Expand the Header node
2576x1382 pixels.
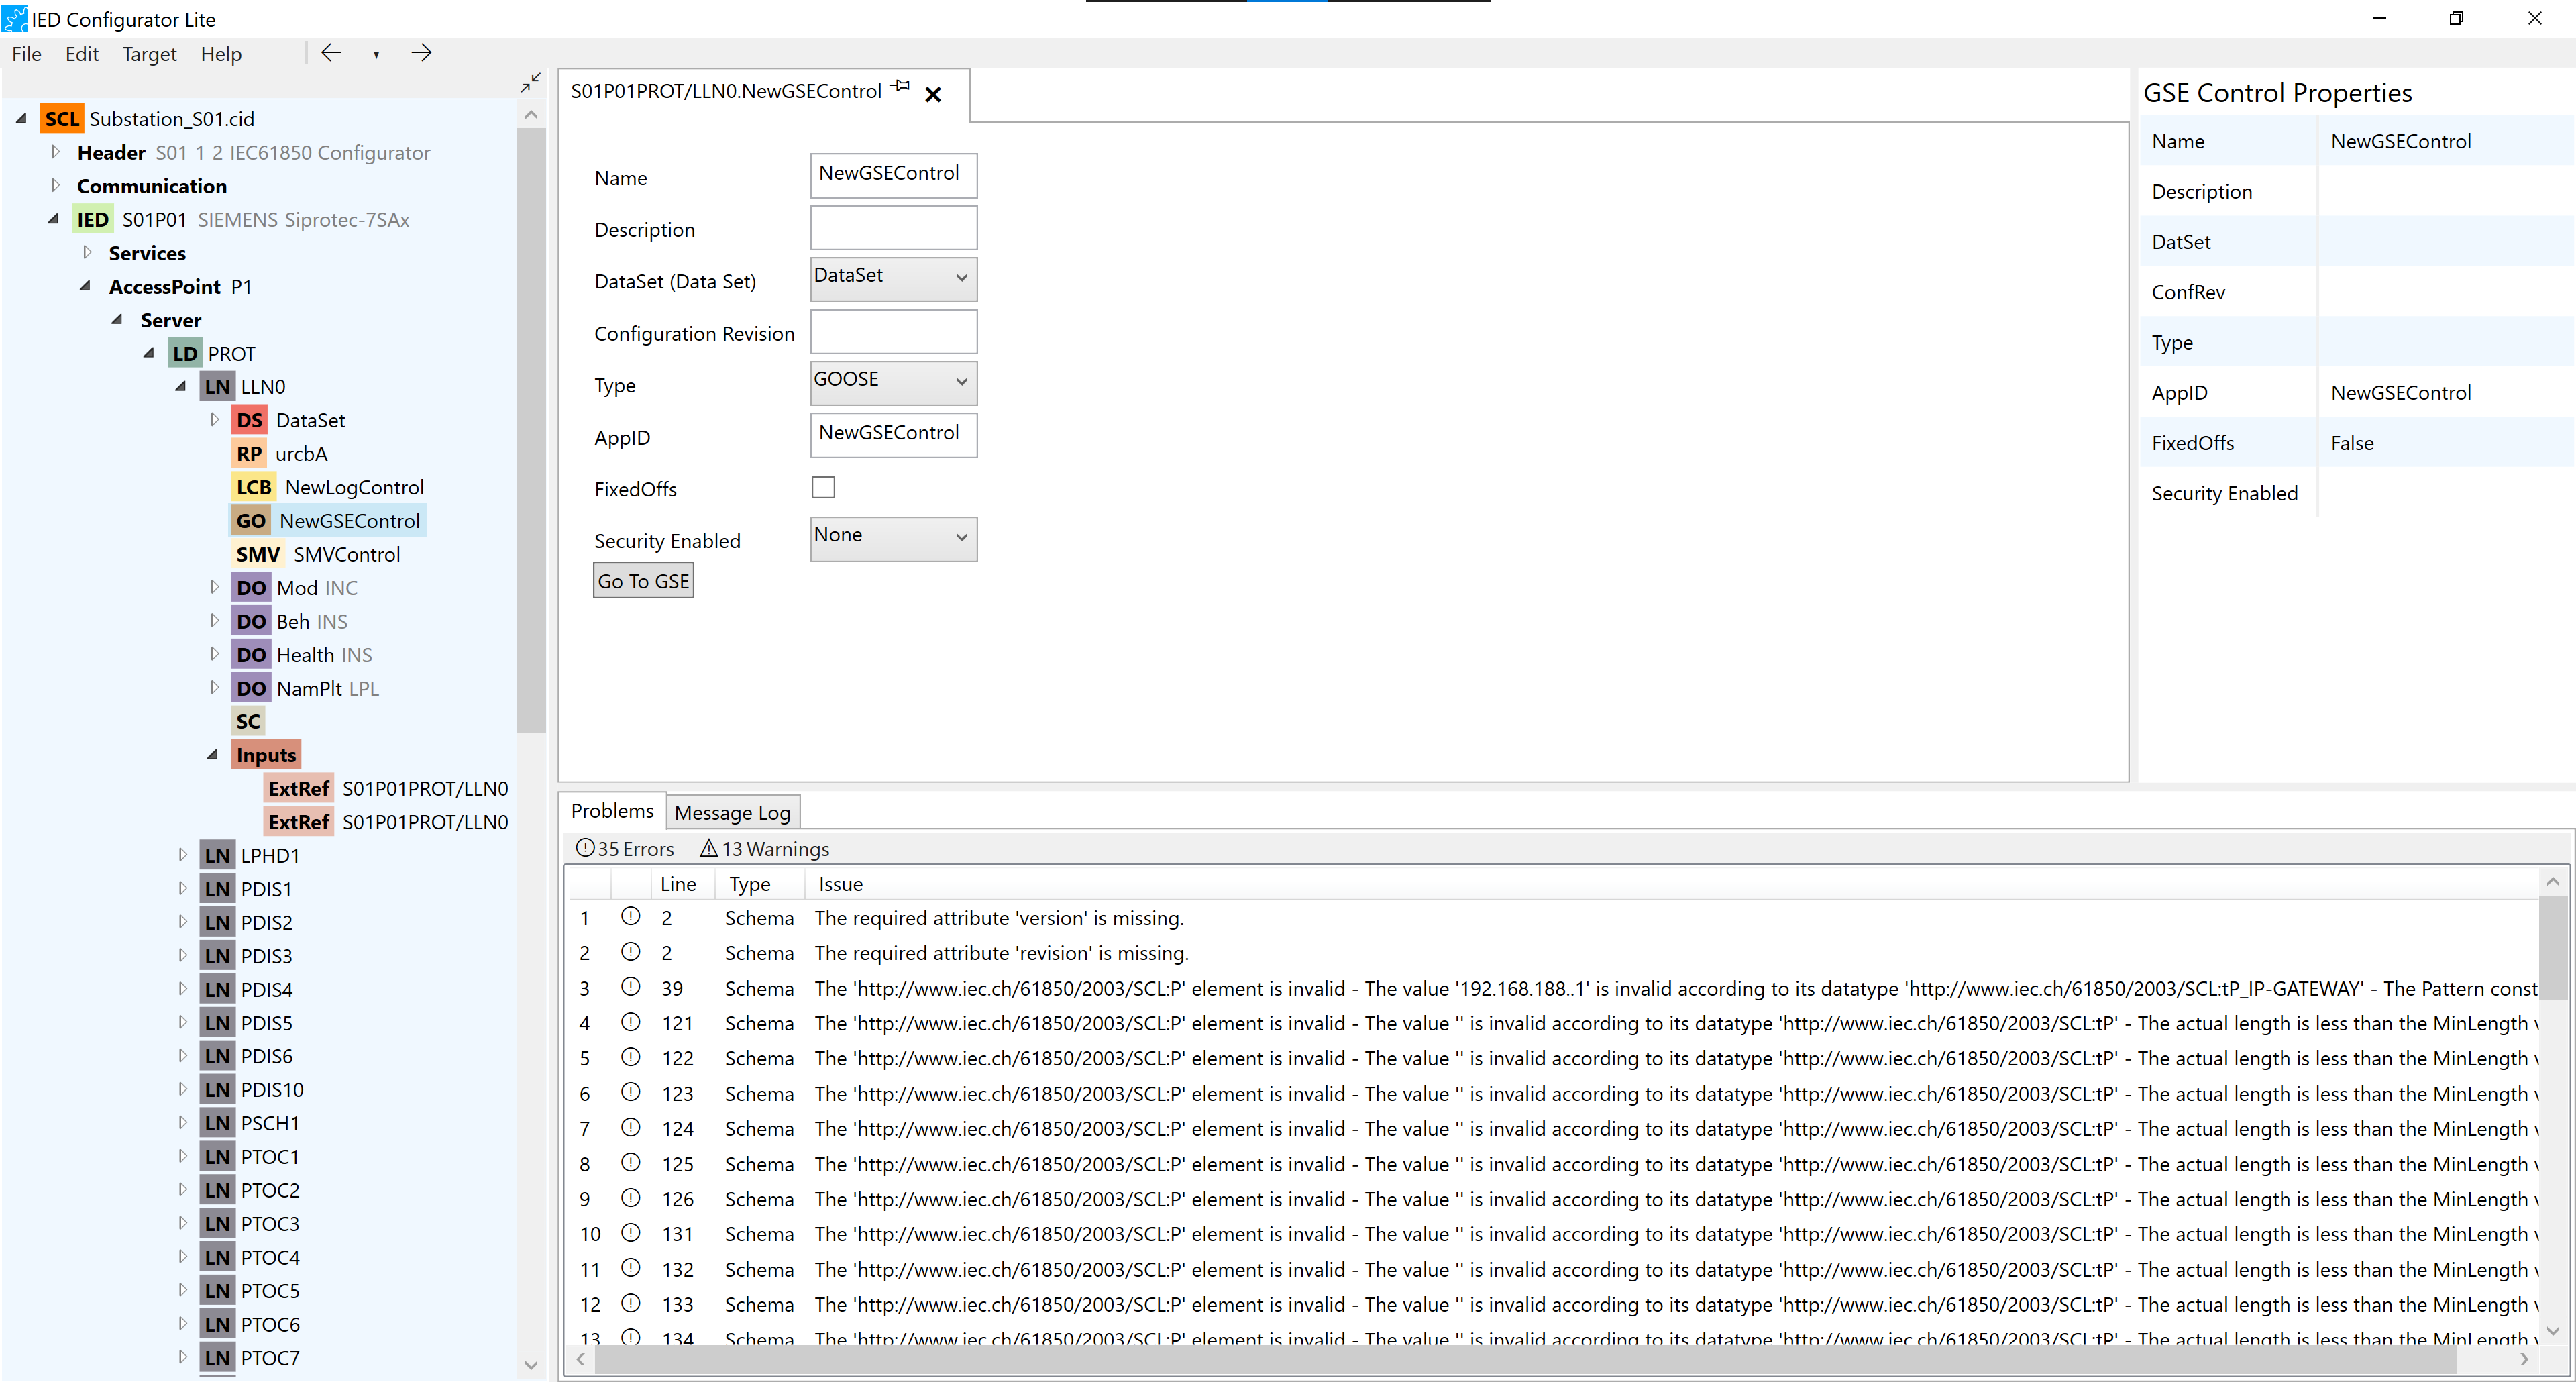[55, 152]
